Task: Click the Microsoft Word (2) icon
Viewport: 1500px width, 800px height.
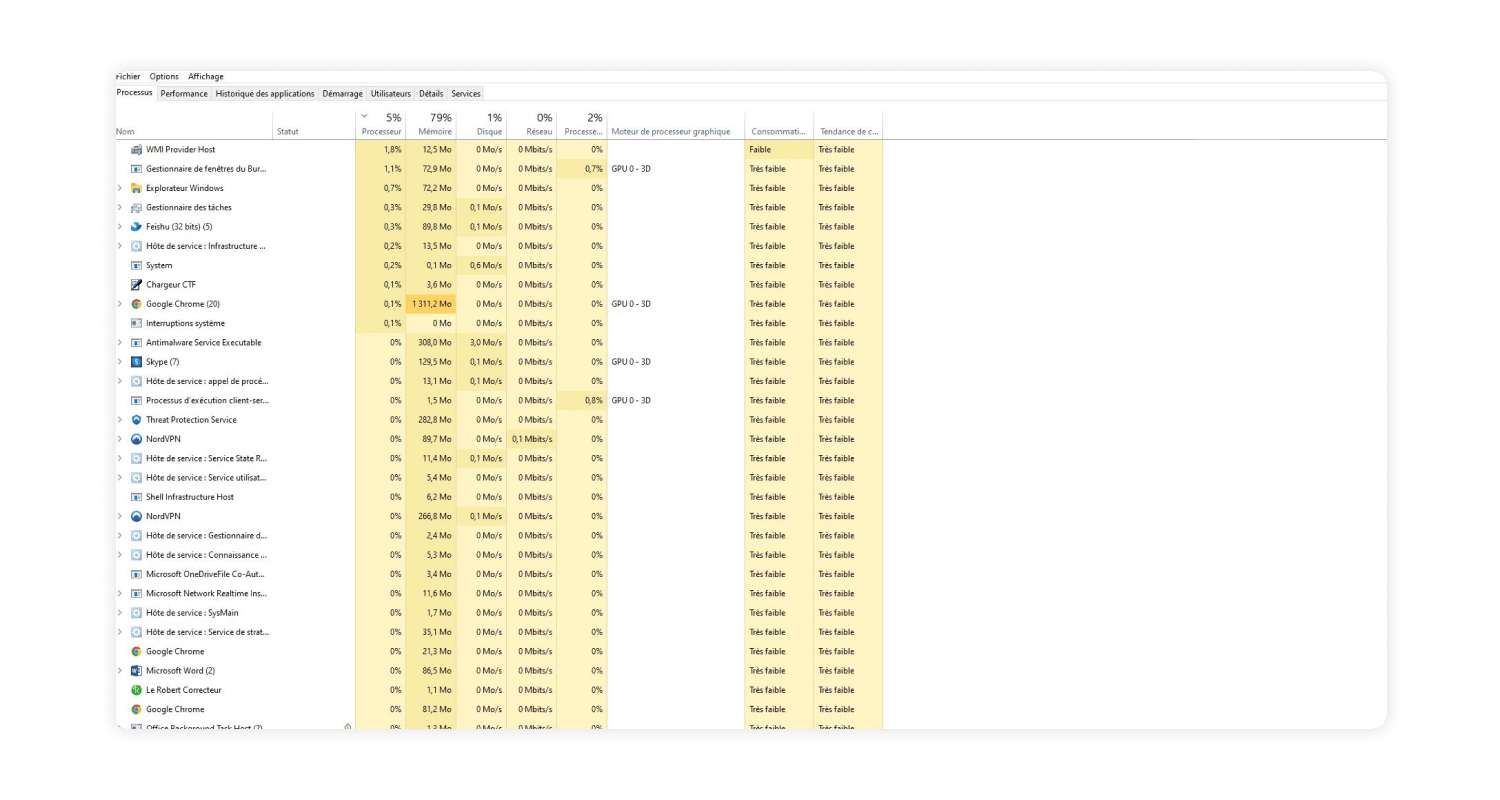Action: [x=136, y=671]
